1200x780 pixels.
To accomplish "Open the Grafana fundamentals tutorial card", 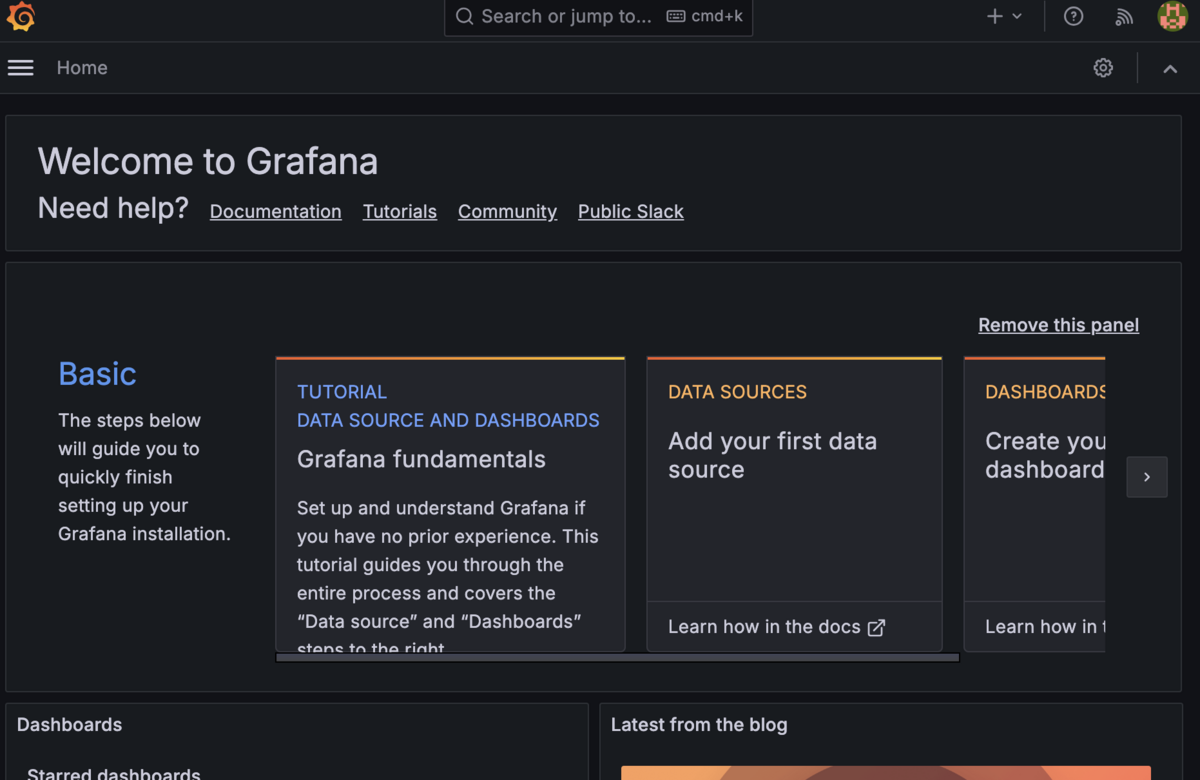I will 450,504.
